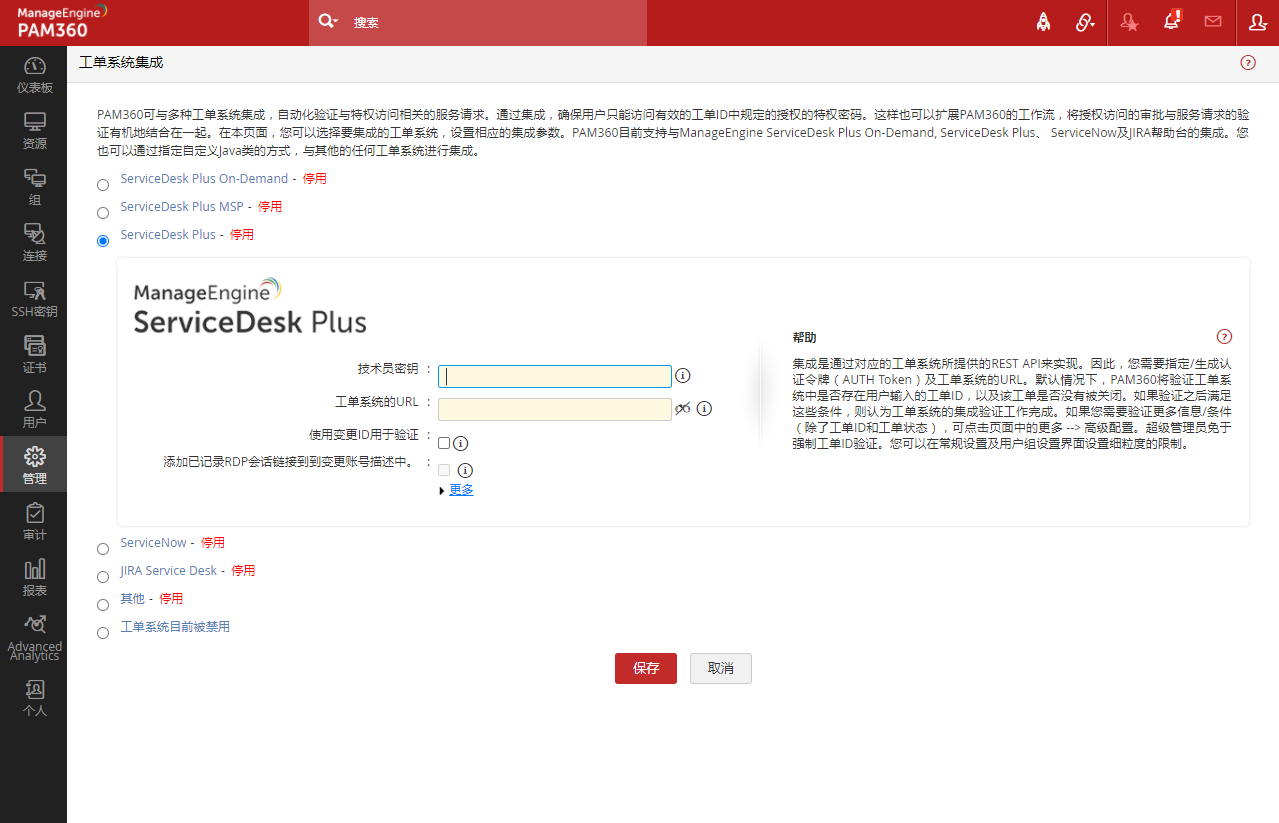Select ServiceDesk Plus MSP radio button
Viewport: 1279px width, 823px height.
pyautogui.click(x=103, y=213)
